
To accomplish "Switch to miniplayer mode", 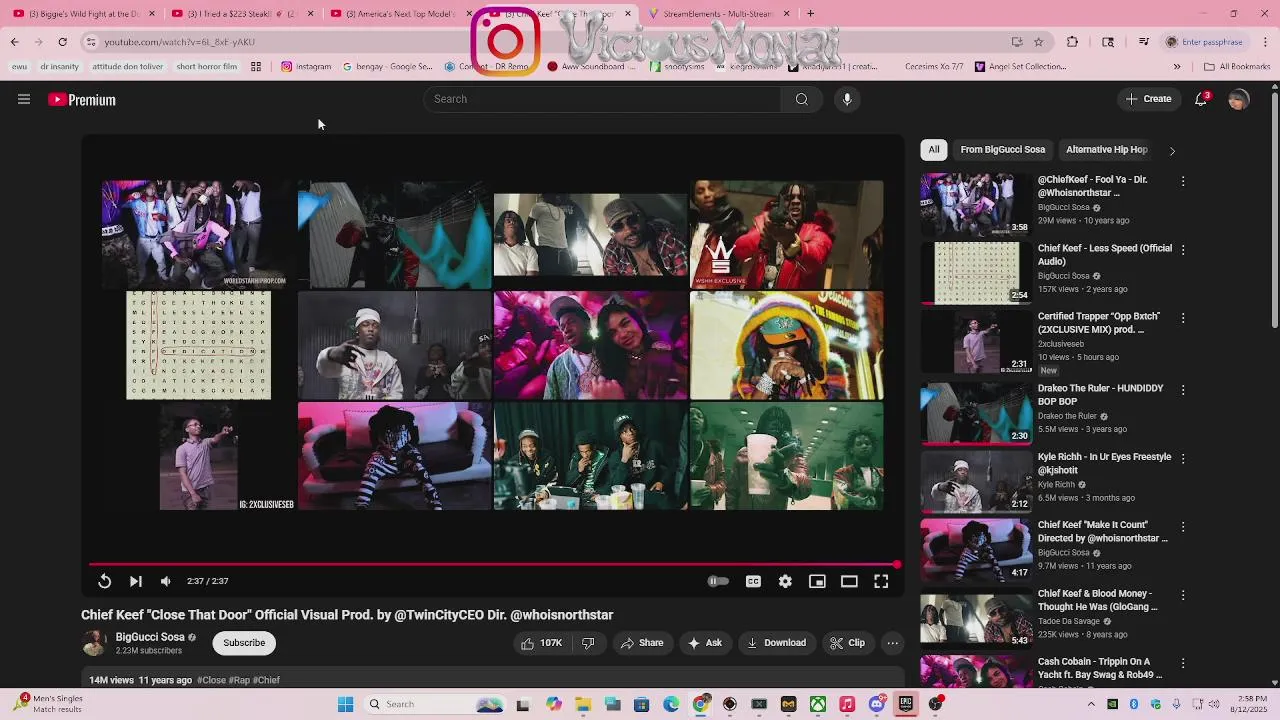I will pos(817,581).
